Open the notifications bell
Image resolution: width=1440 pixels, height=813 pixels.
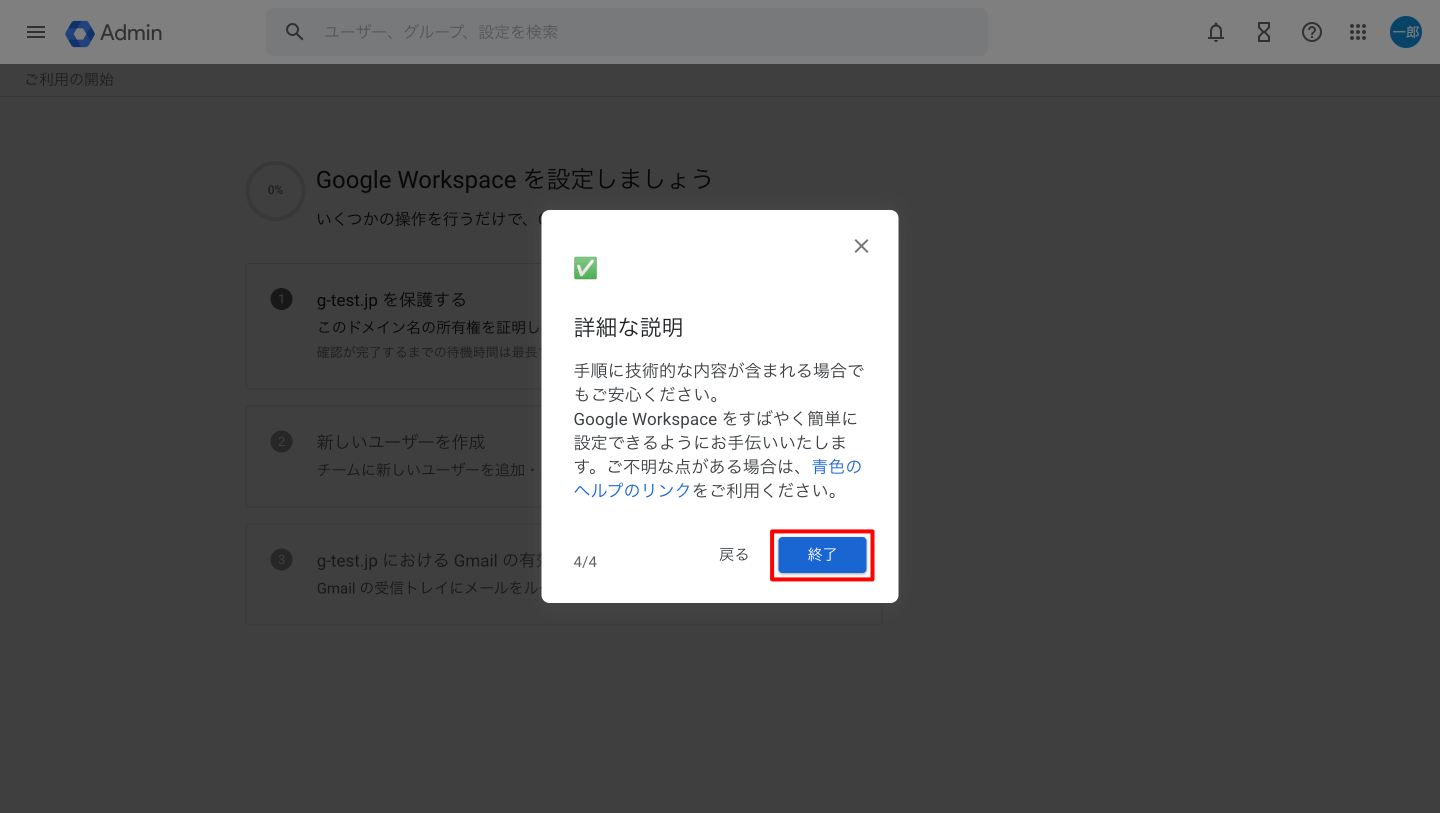[x=1216, y=32]
